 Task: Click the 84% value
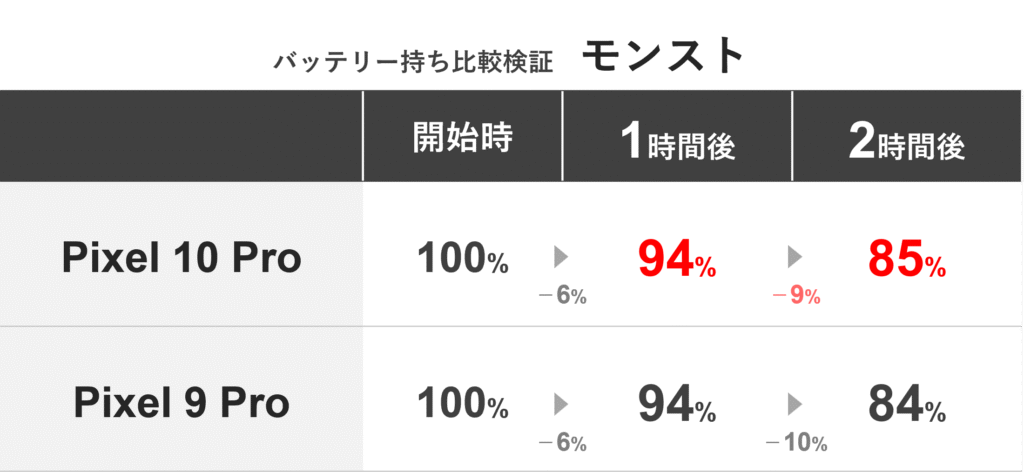[x=906, y=404]
